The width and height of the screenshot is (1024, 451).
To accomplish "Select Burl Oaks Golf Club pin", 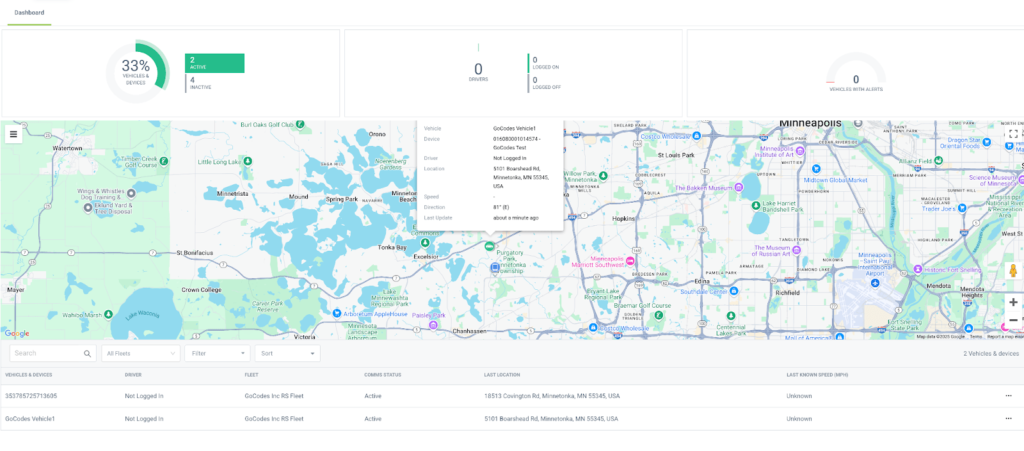I will 298,123.
